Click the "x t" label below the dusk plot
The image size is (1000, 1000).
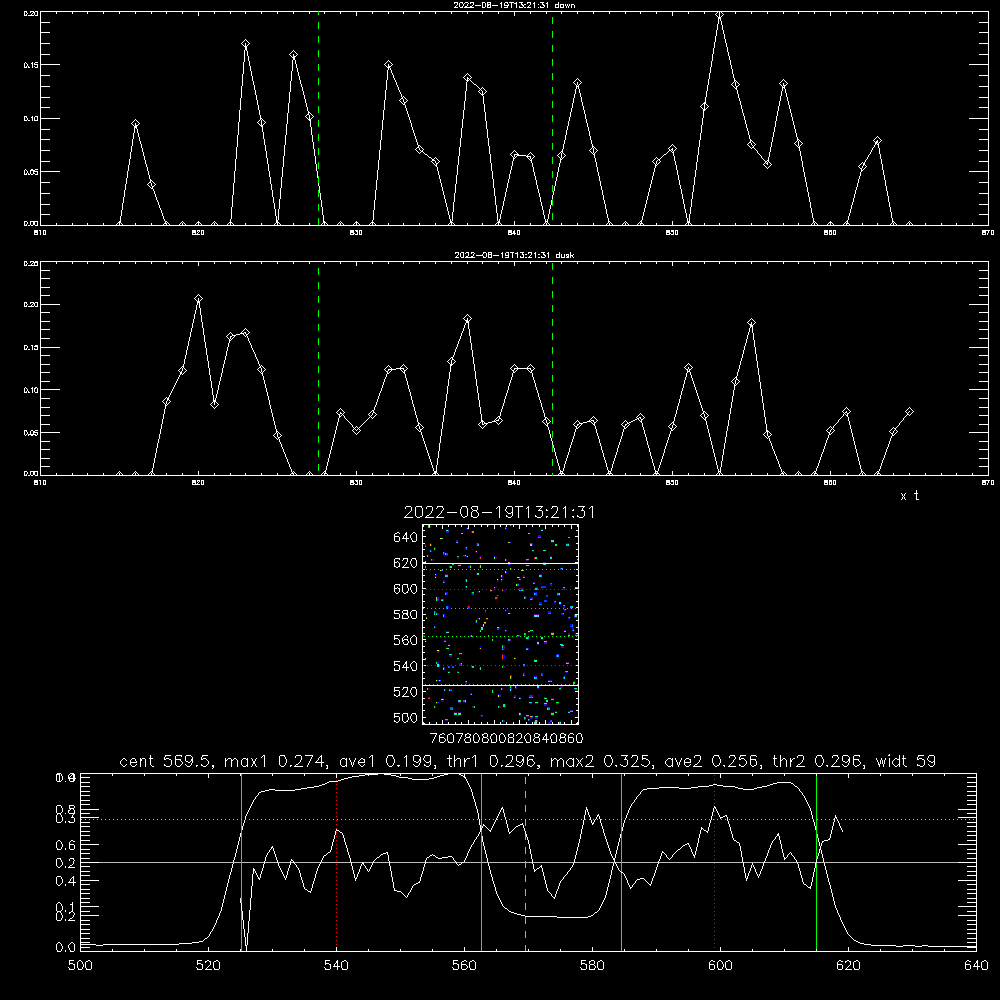click(x=909, y=496)
